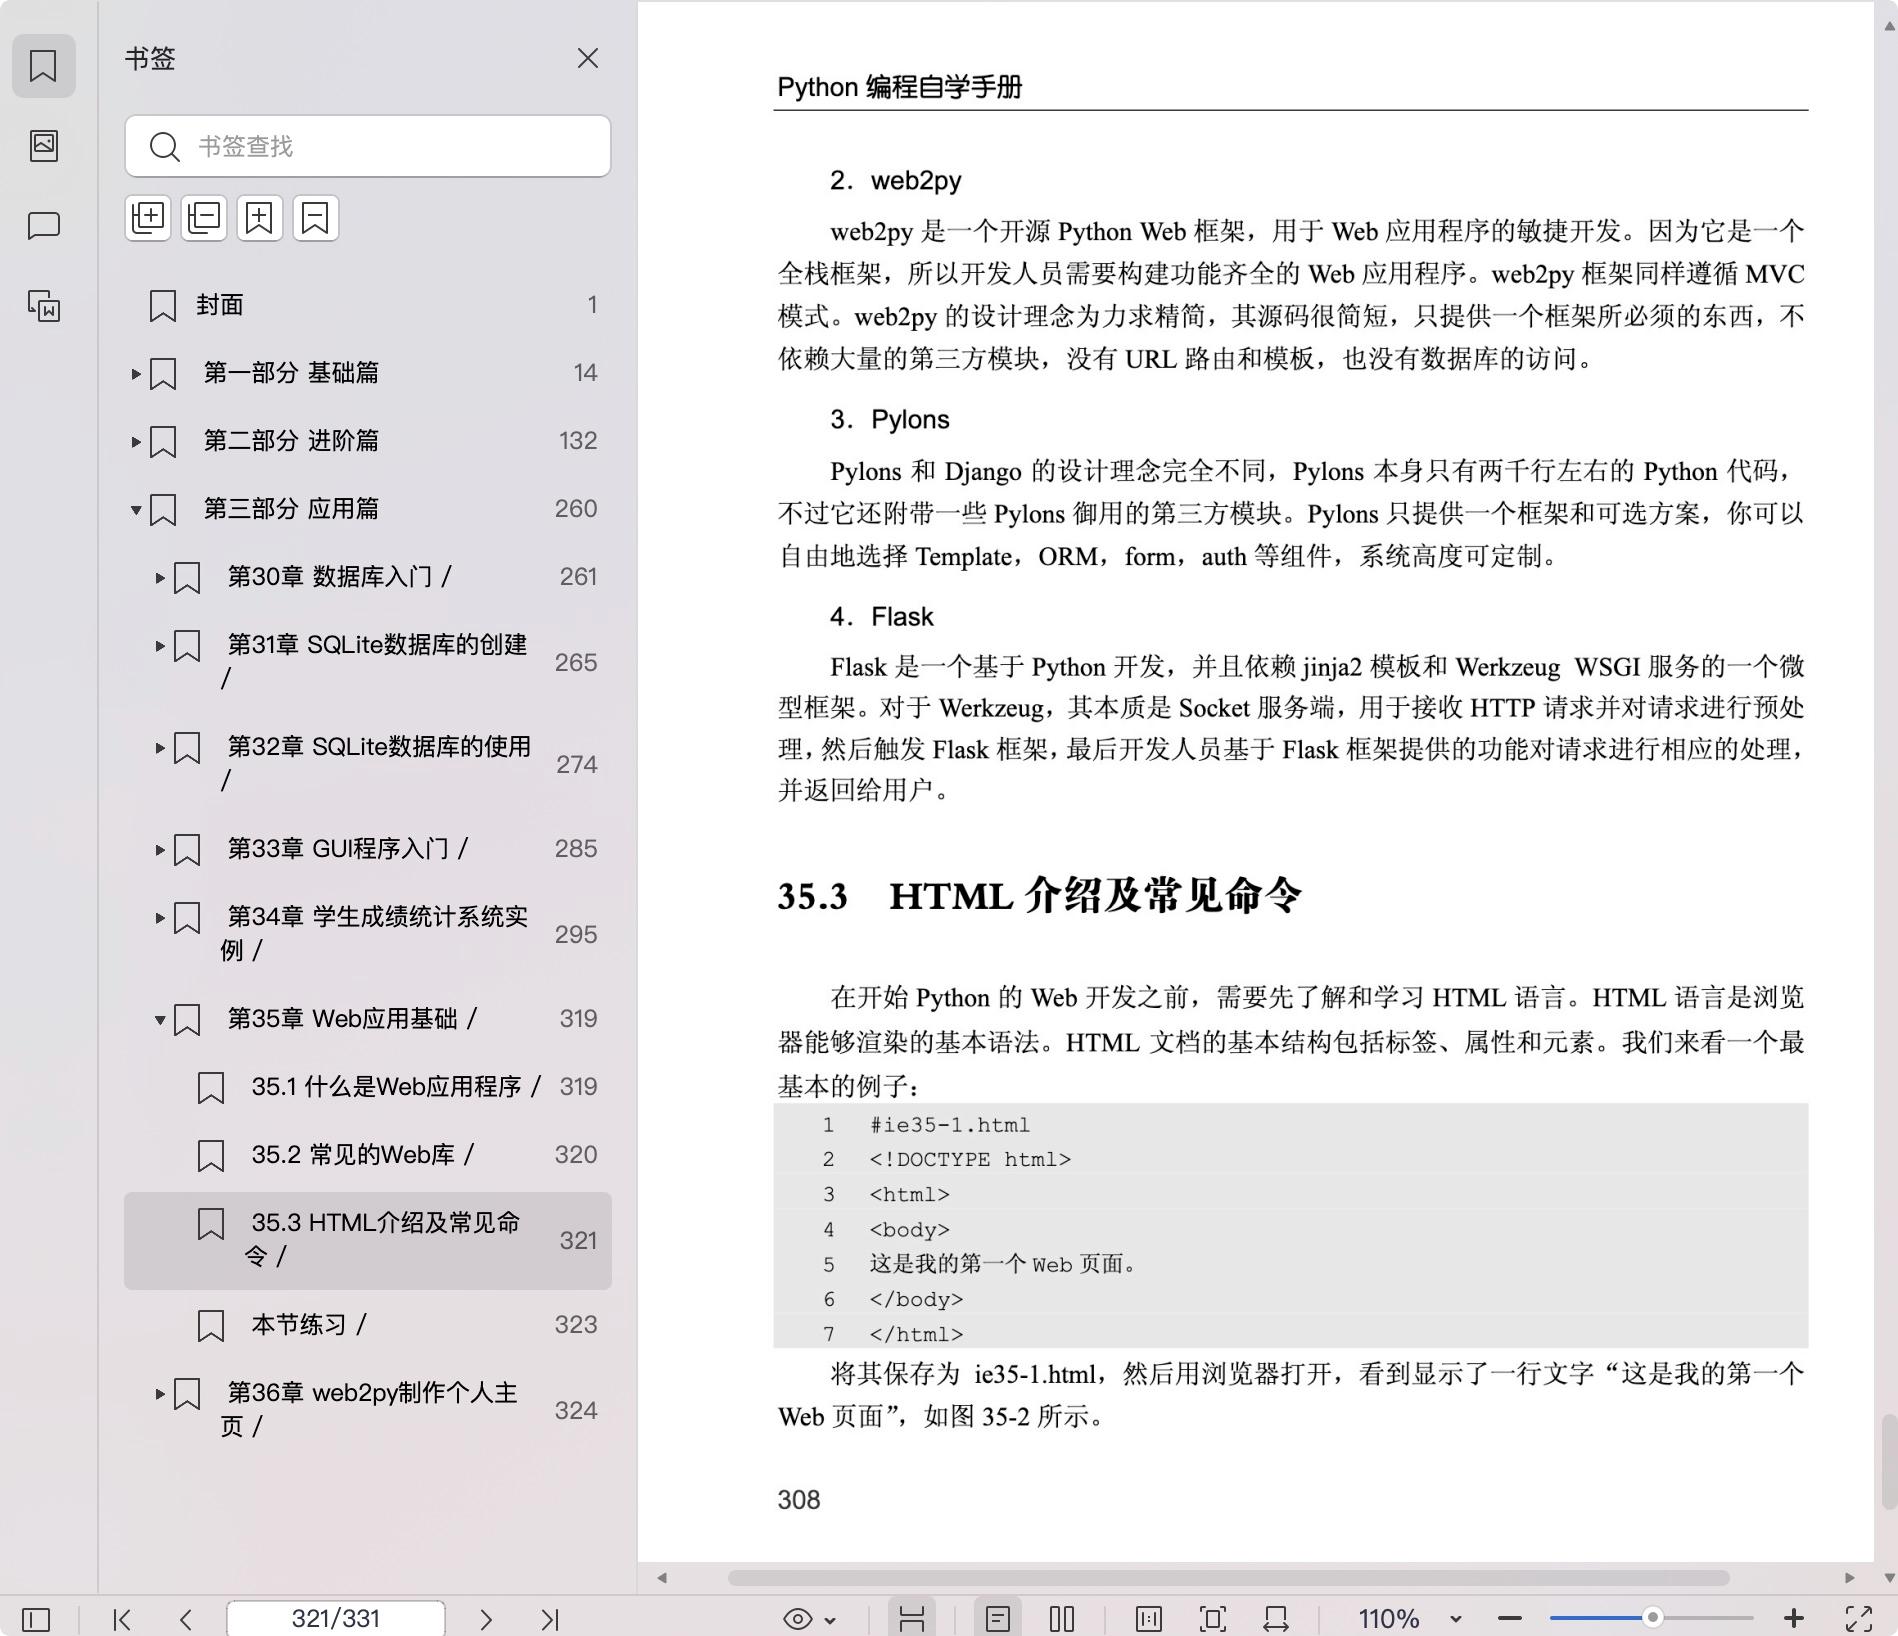Click the scroll left arrow
The image size is (1898, 1636).
click(662, 1578)
